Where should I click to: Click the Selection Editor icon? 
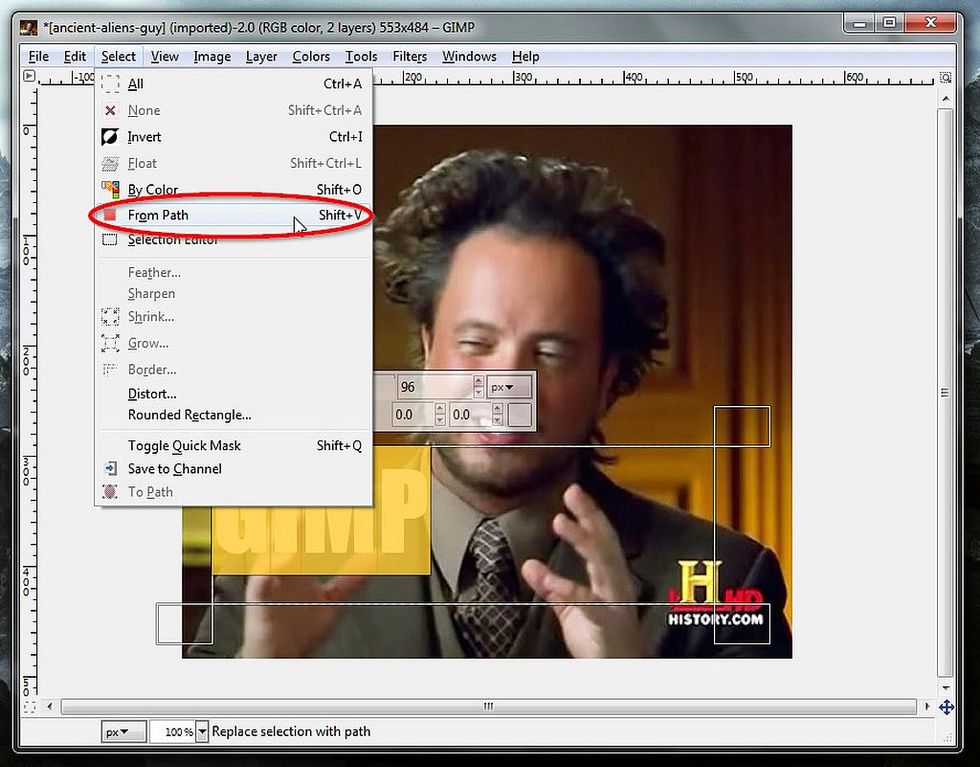coord(110,239)
